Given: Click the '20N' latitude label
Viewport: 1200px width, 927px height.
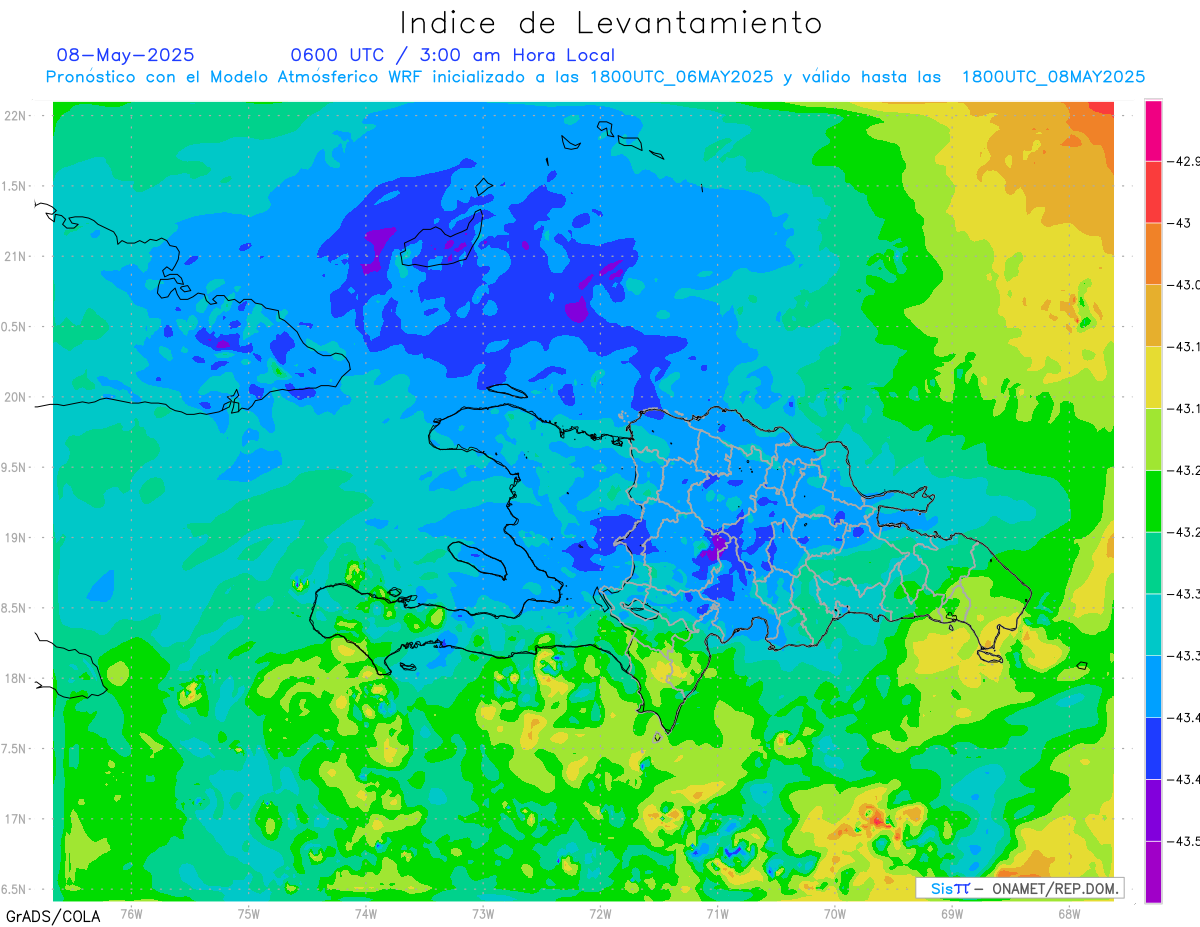Looking at the screenshot, I should click(14, 397).
